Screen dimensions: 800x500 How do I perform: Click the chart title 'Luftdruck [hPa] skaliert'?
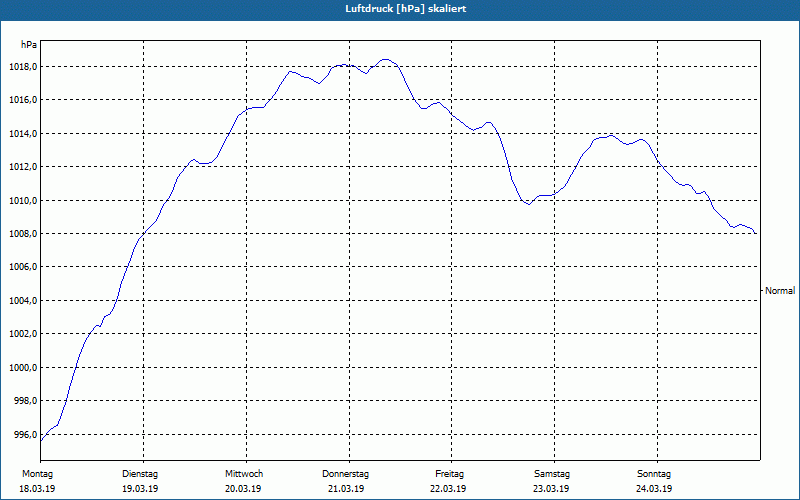point(406,9)
